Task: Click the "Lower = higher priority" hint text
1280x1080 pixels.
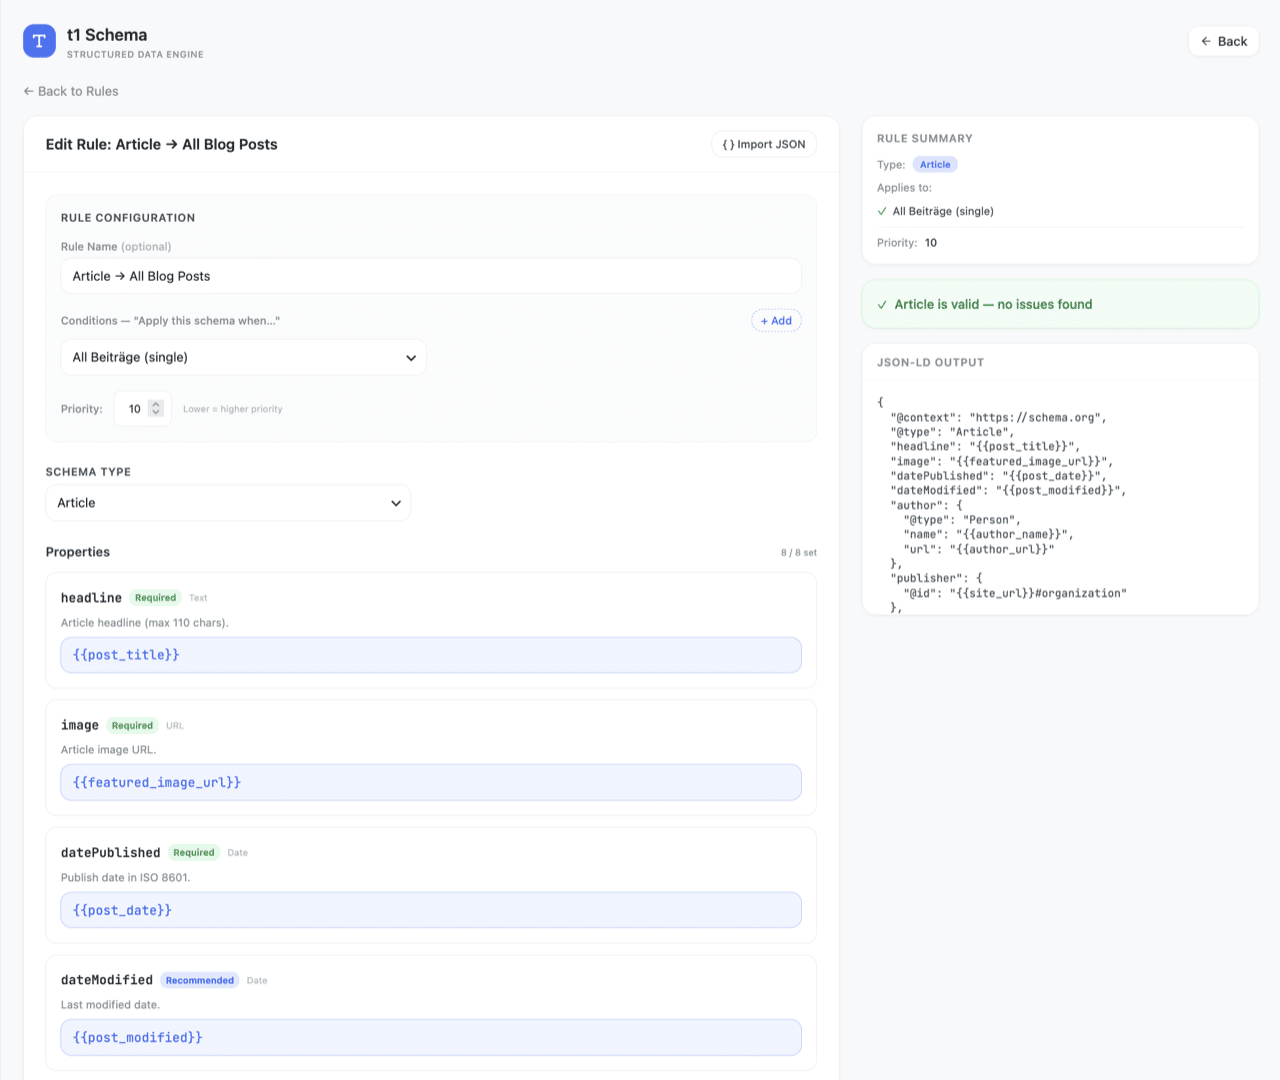Action: tap(233, 409)
